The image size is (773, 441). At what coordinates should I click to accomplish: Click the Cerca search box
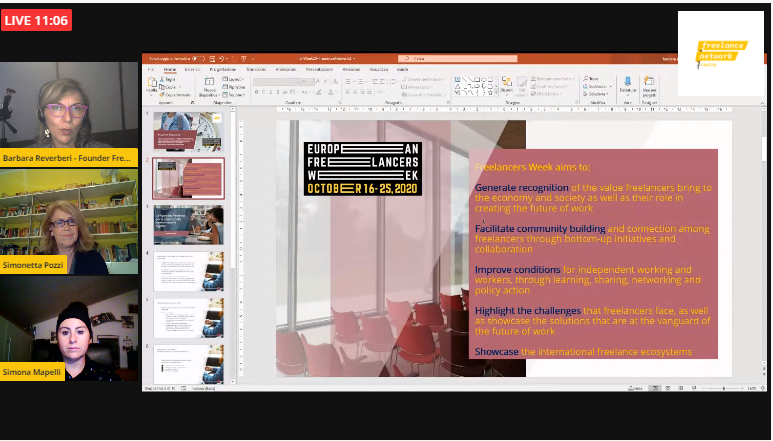pos(457,59)
